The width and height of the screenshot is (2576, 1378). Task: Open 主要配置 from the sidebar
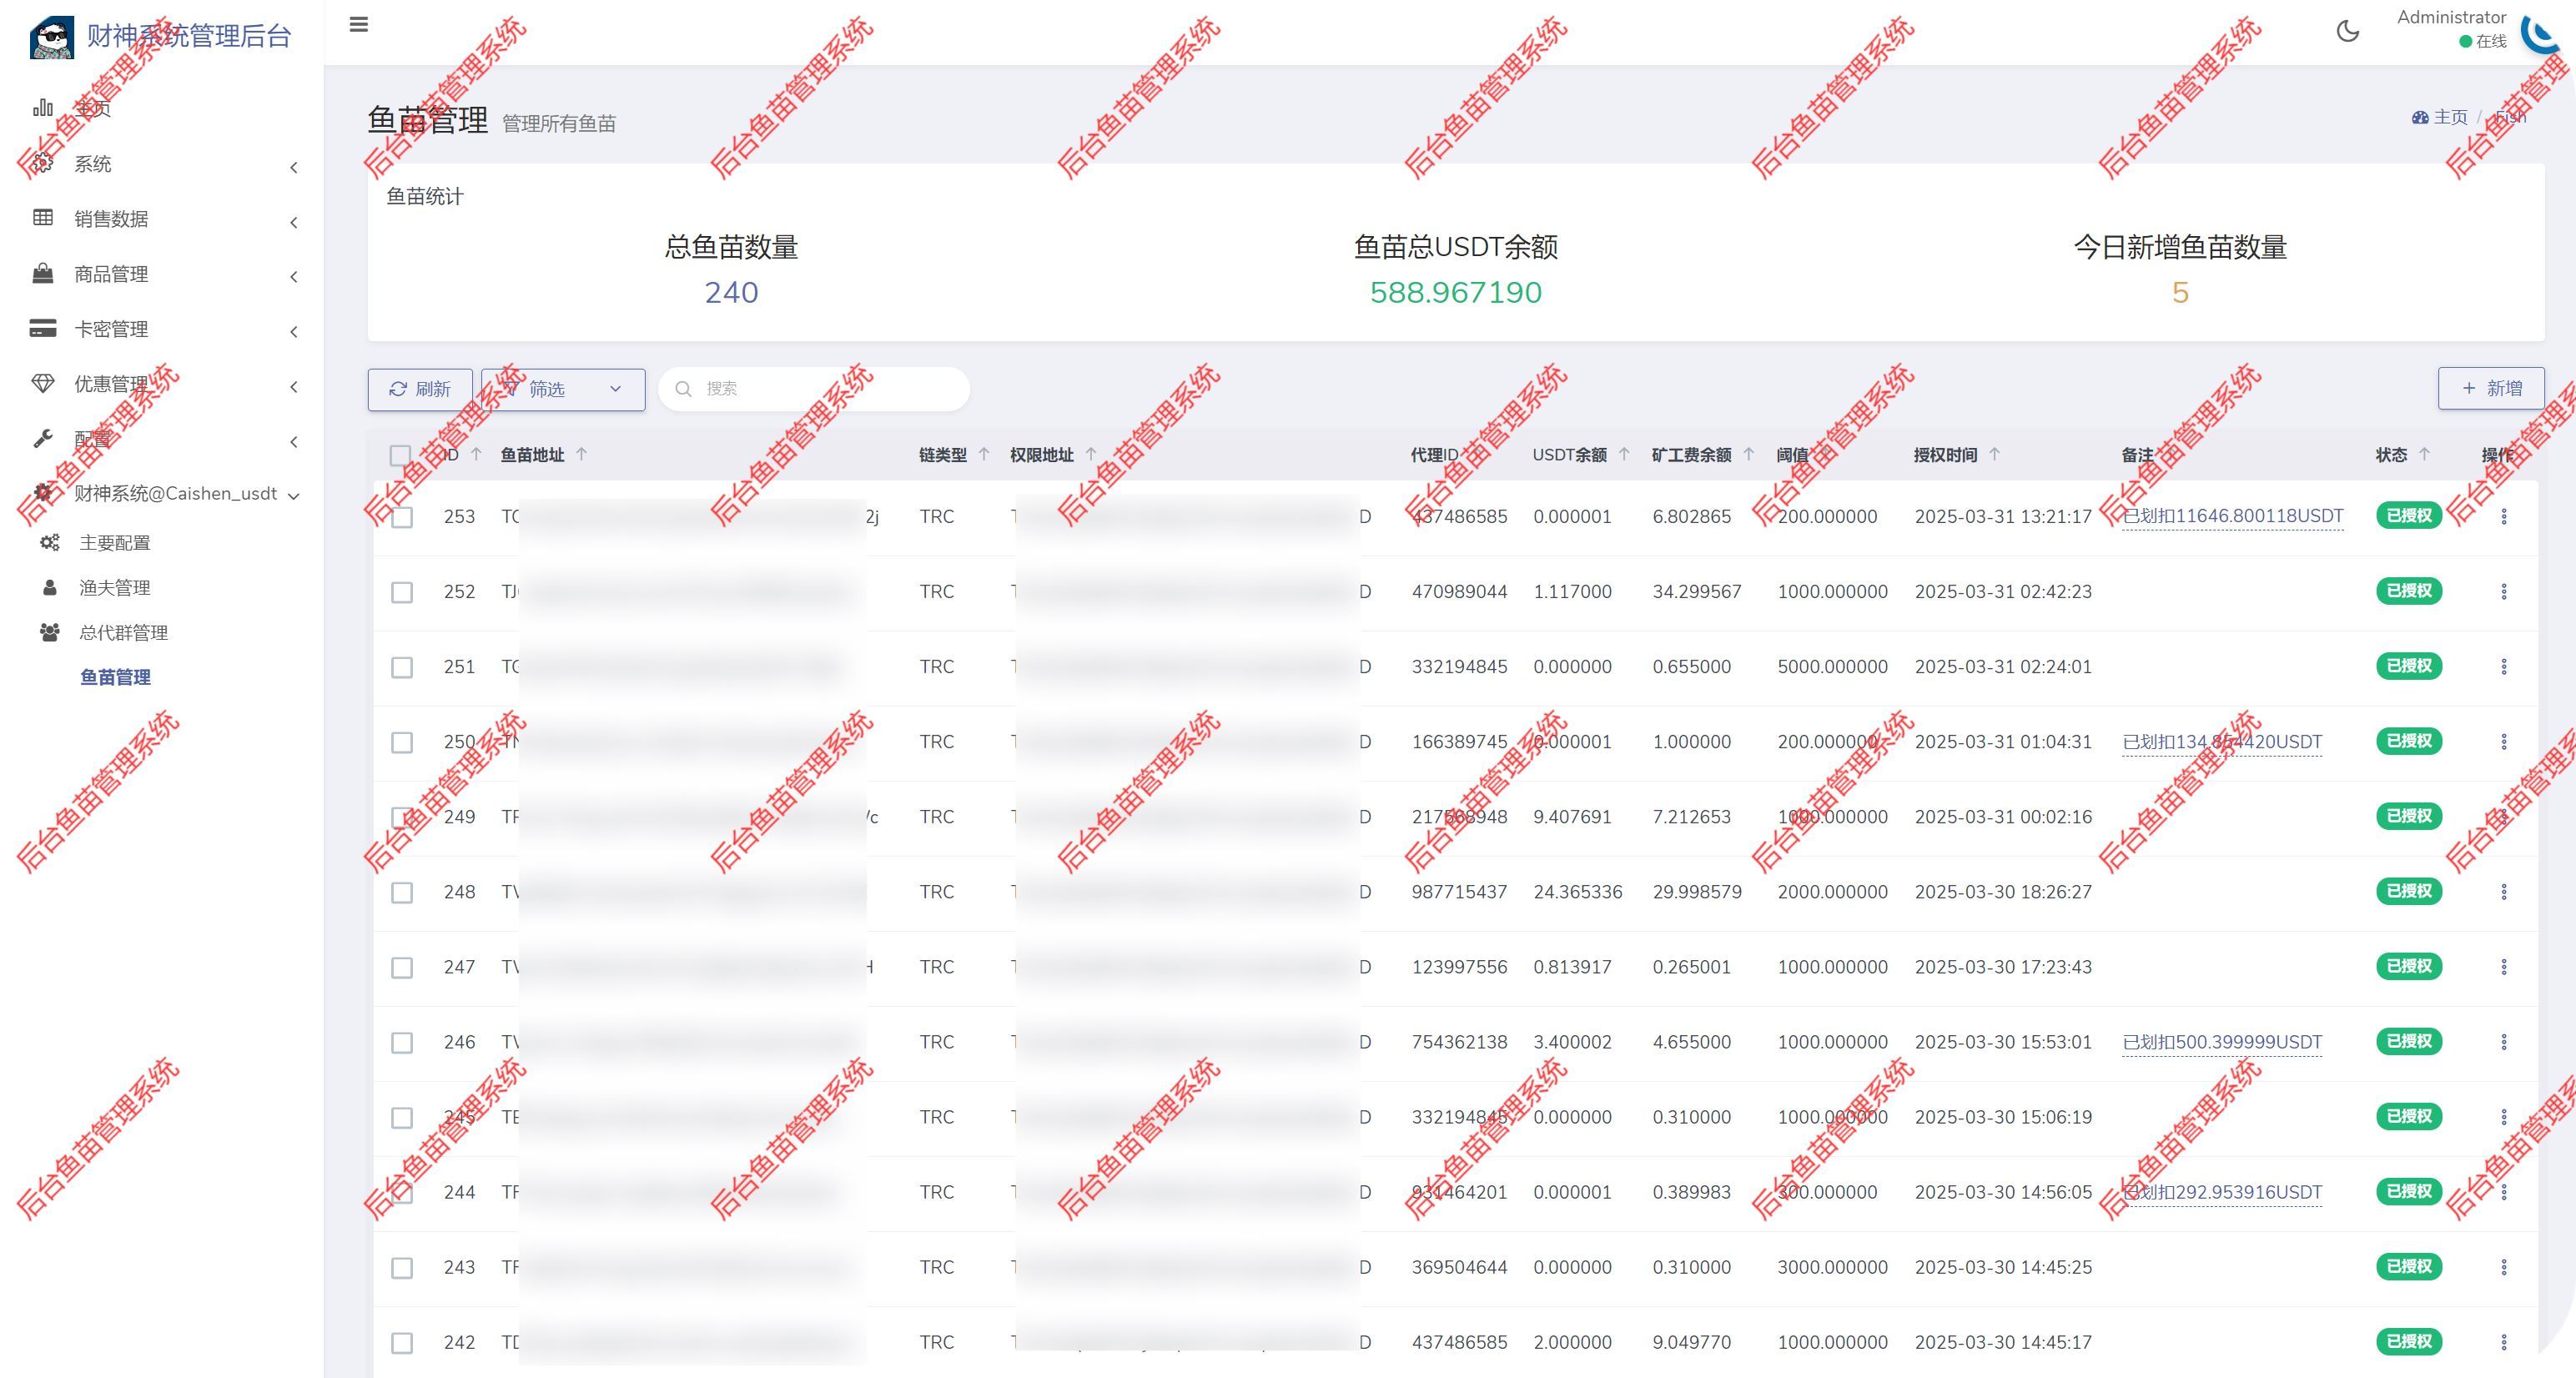point(115,542)
